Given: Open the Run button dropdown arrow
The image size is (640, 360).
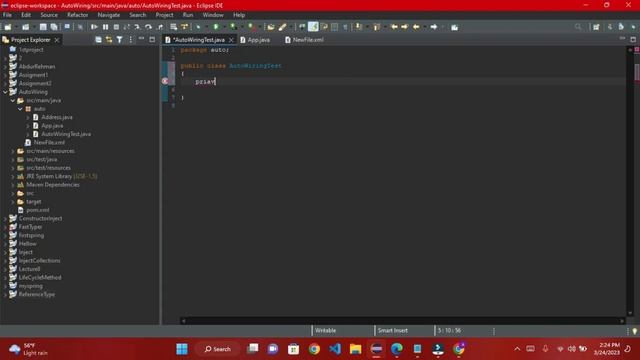Looking at the screenshot, I should (x=223, y=27).
